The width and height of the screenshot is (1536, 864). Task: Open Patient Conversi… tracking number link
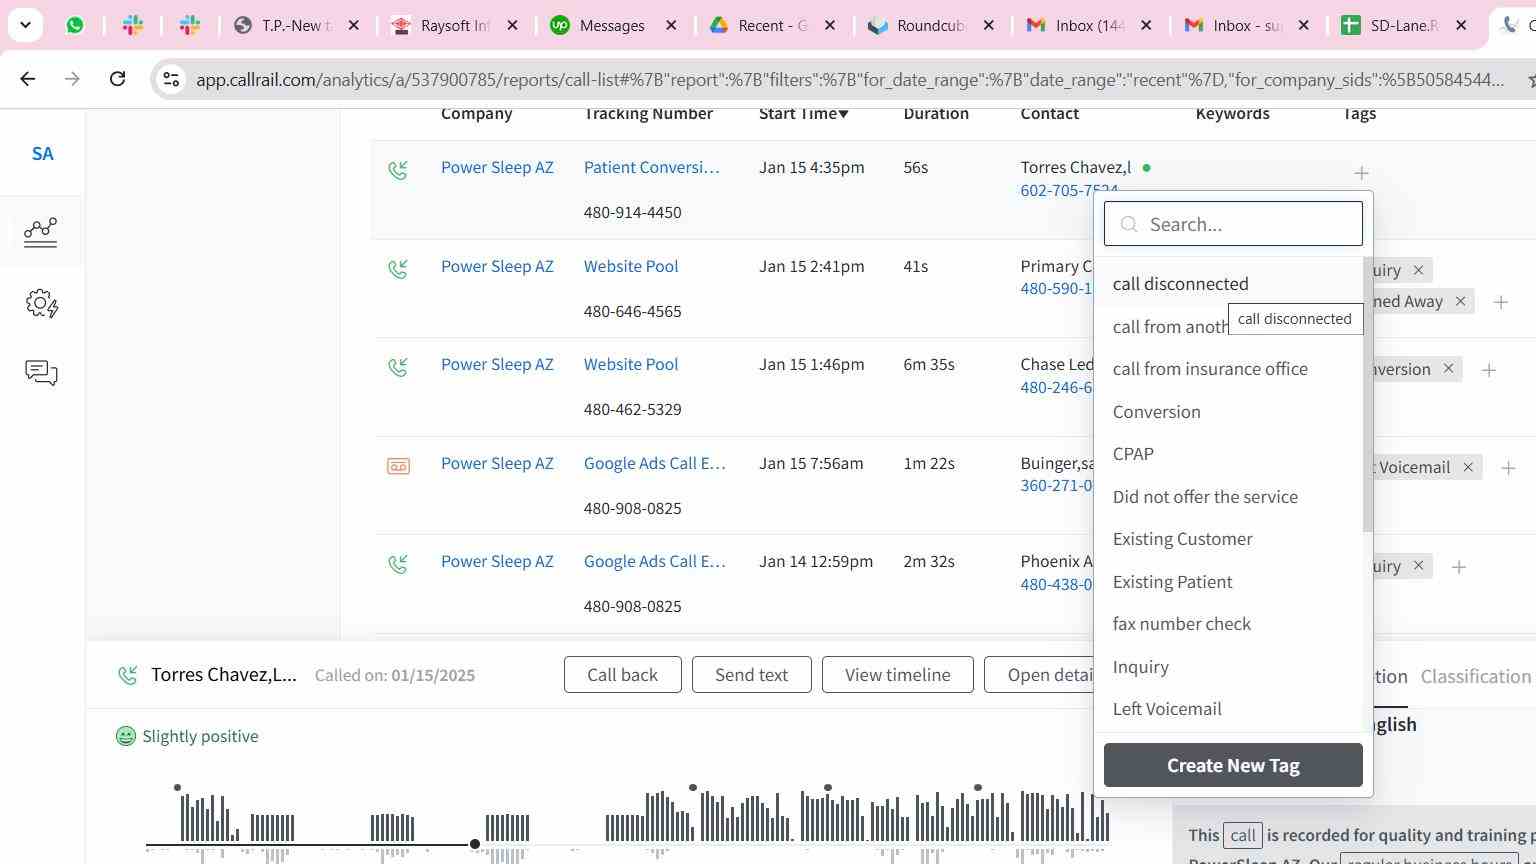[651, 168]
